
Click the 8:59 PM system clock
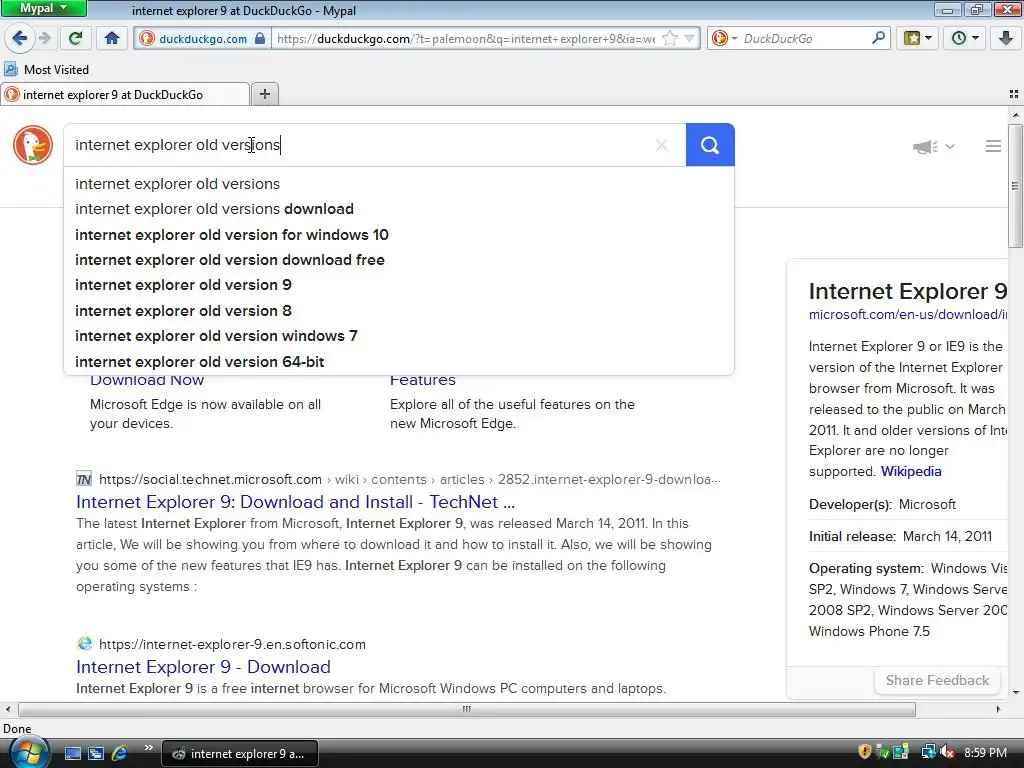985,753
